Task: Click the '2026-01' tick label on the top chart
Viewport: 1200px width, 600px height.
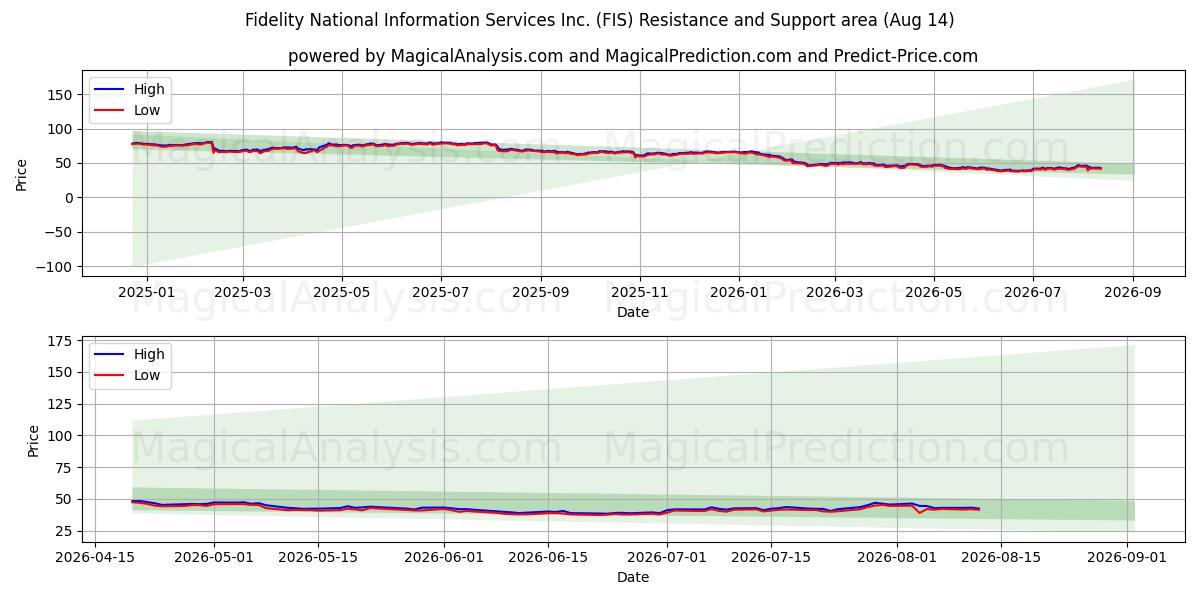Action: point(739,293)
